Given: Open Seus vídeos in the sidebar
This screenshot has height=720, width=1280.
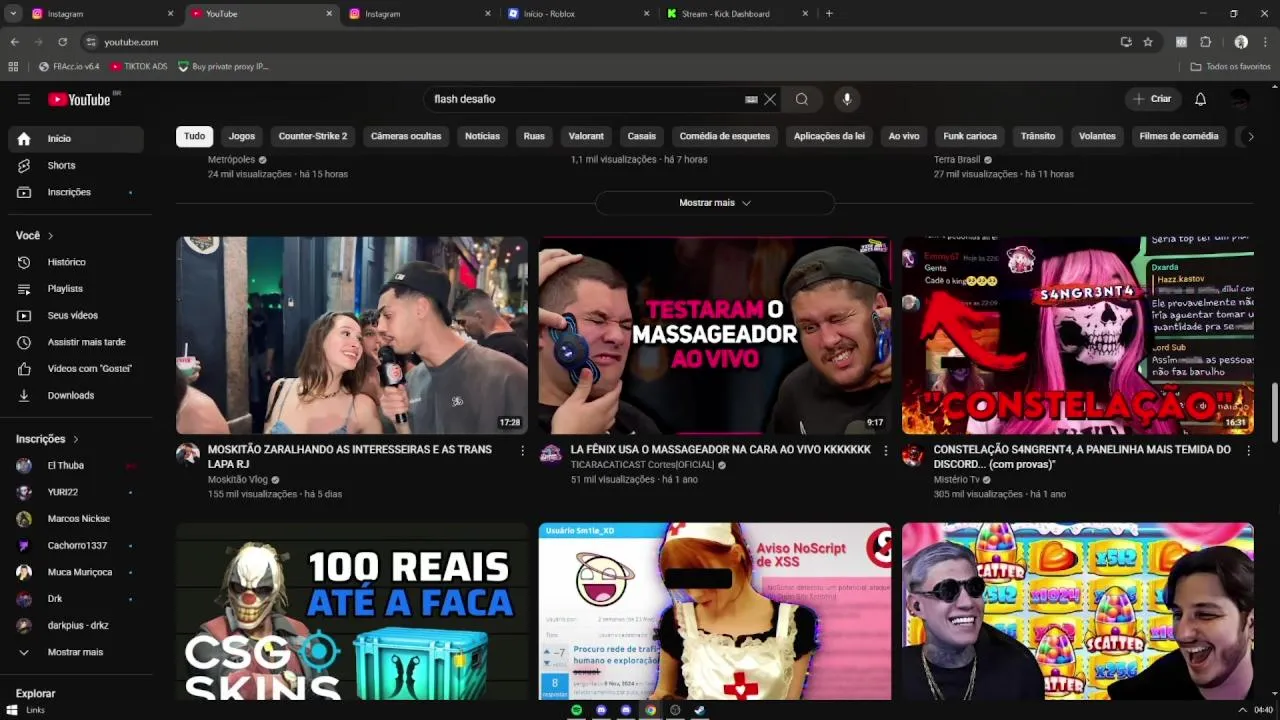Looking at the screenshot, I should pos(76,315).
